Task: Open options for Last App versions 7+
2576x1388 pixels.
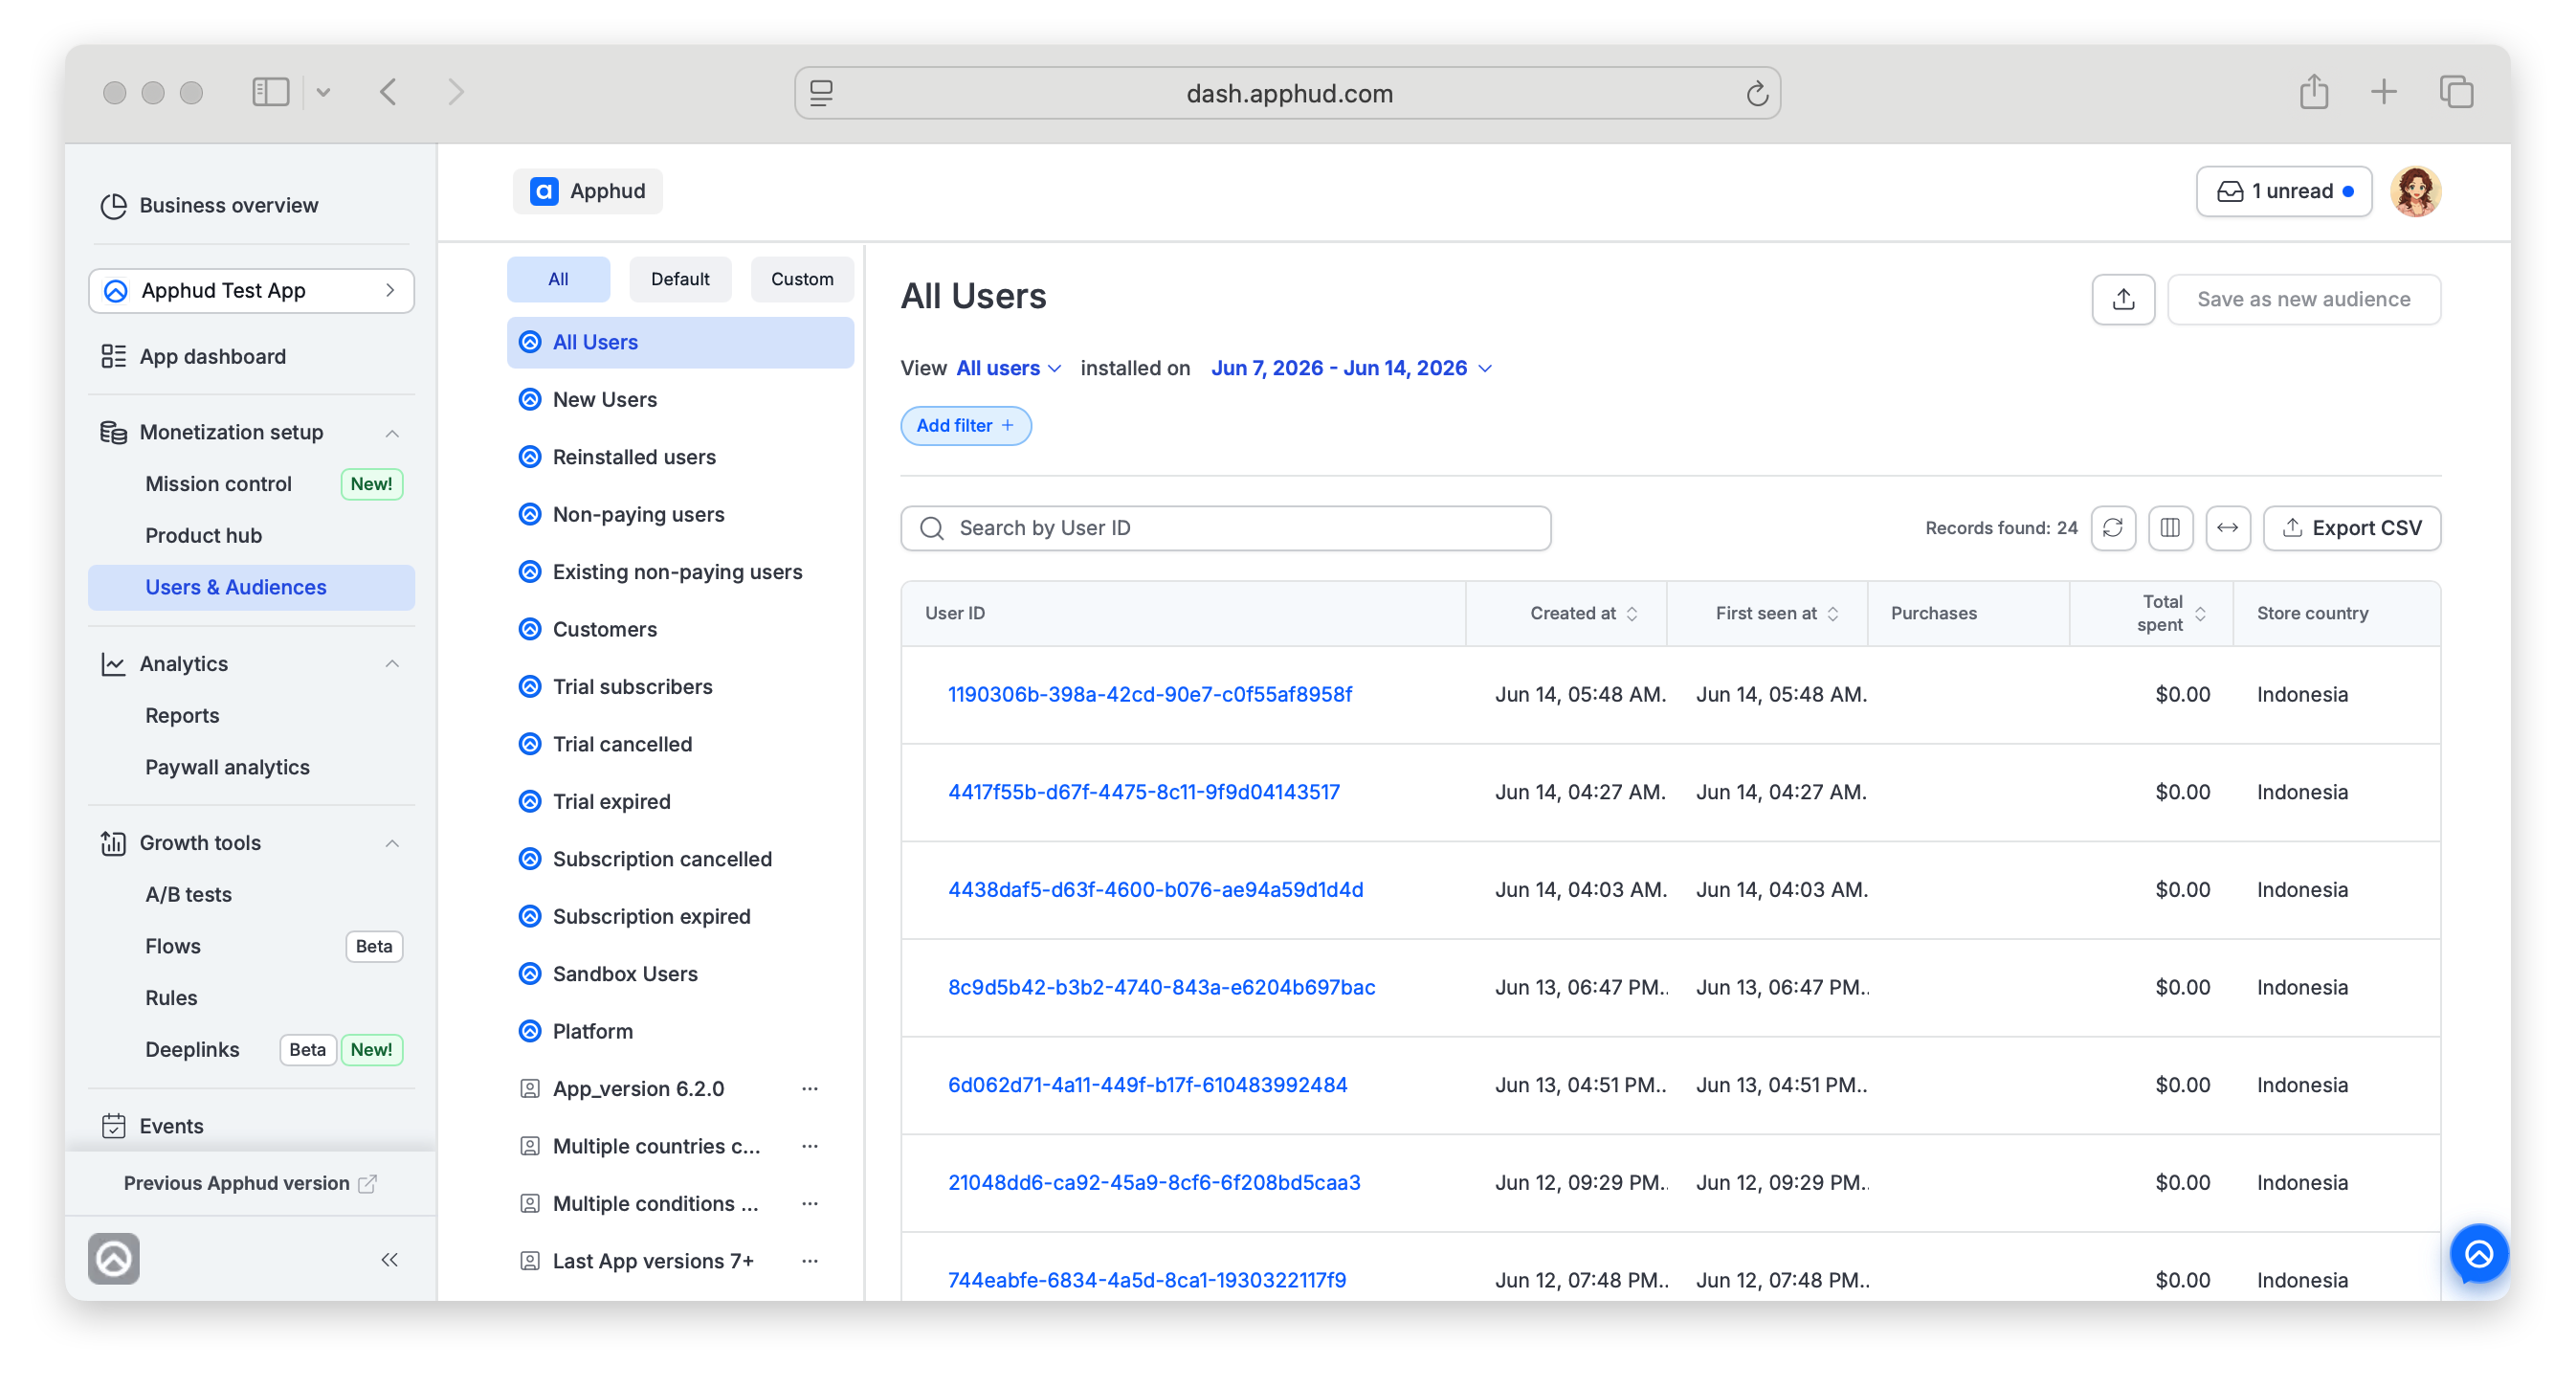Action: pos(810,1261)
